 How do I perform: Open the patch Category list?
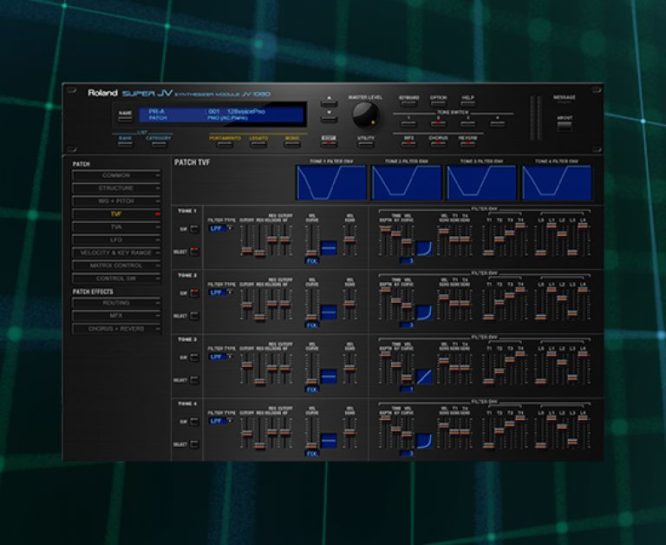click(160, 142)
